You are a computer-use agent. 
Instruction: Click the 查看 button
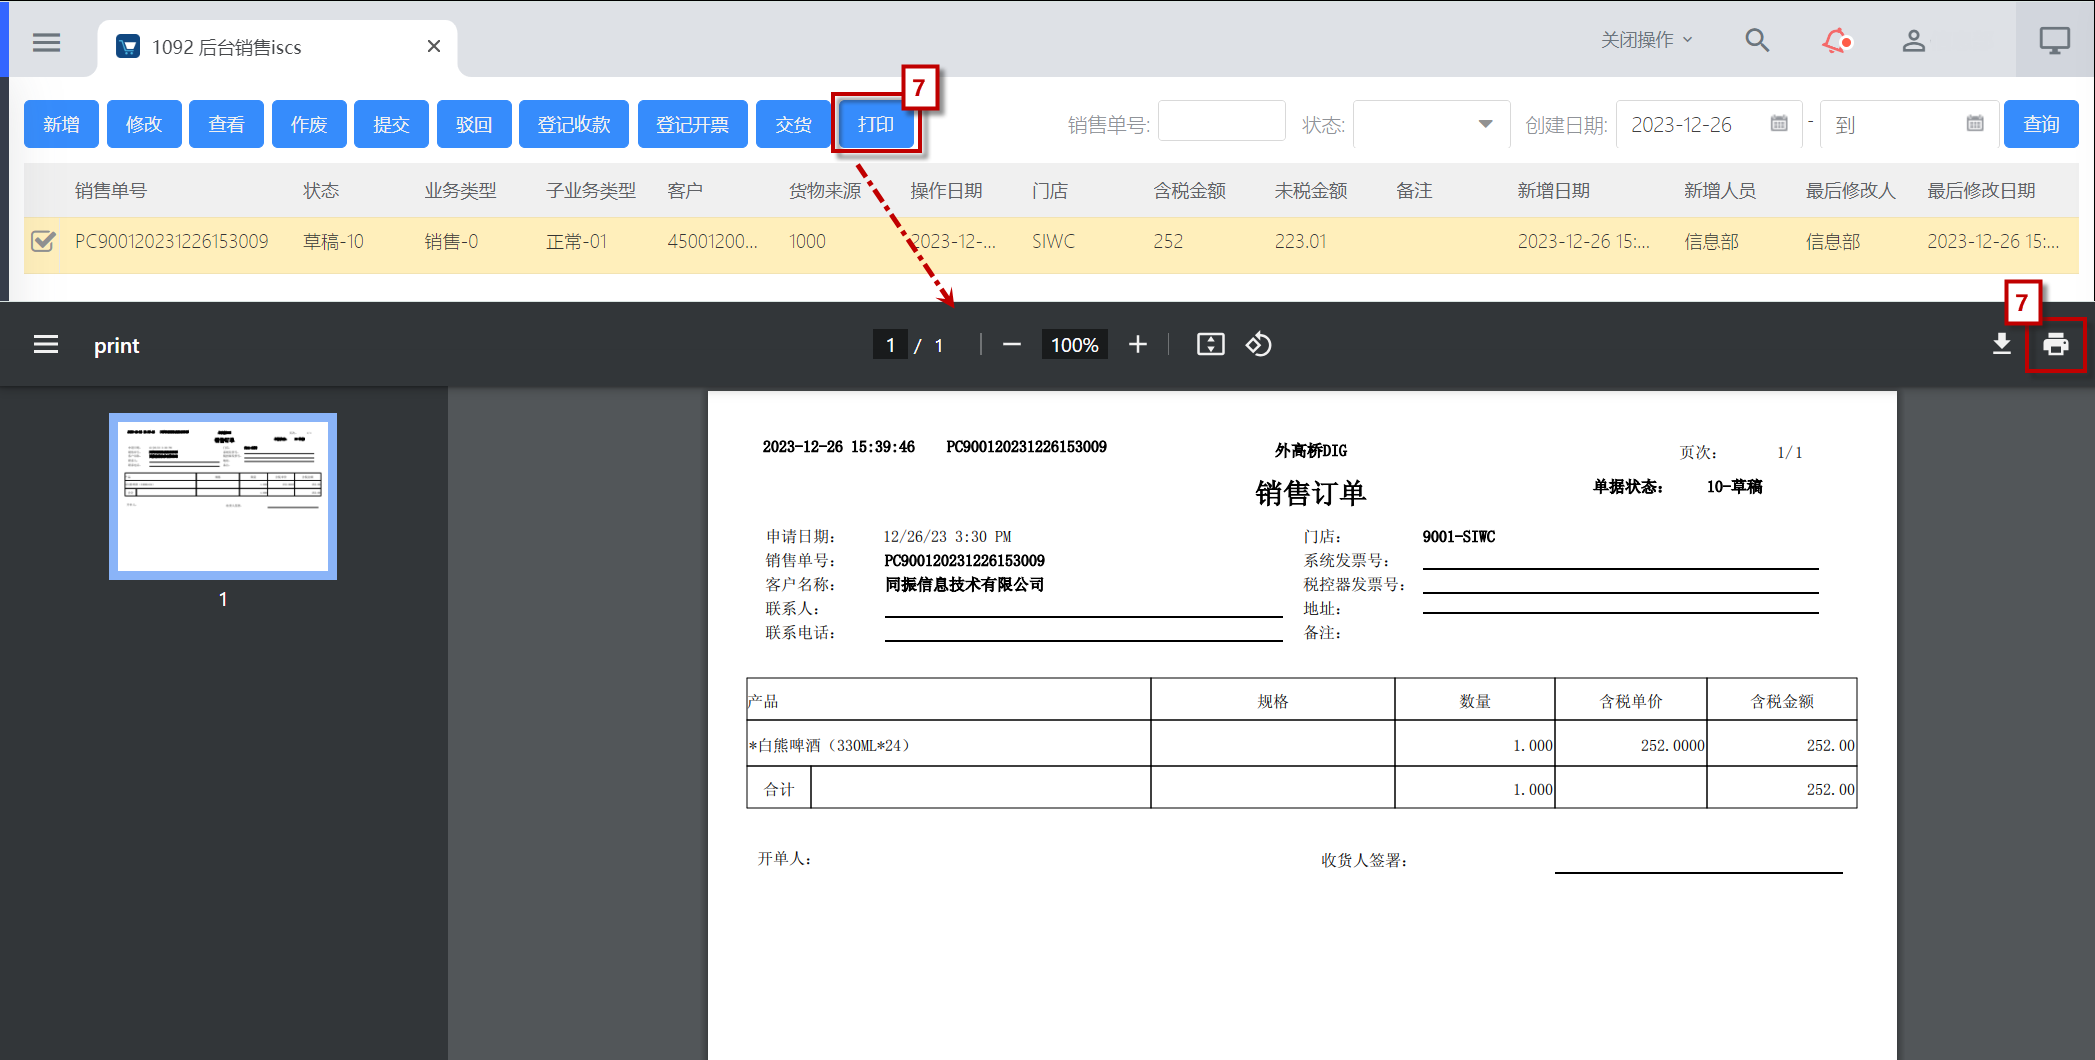[x=226, y=124]
